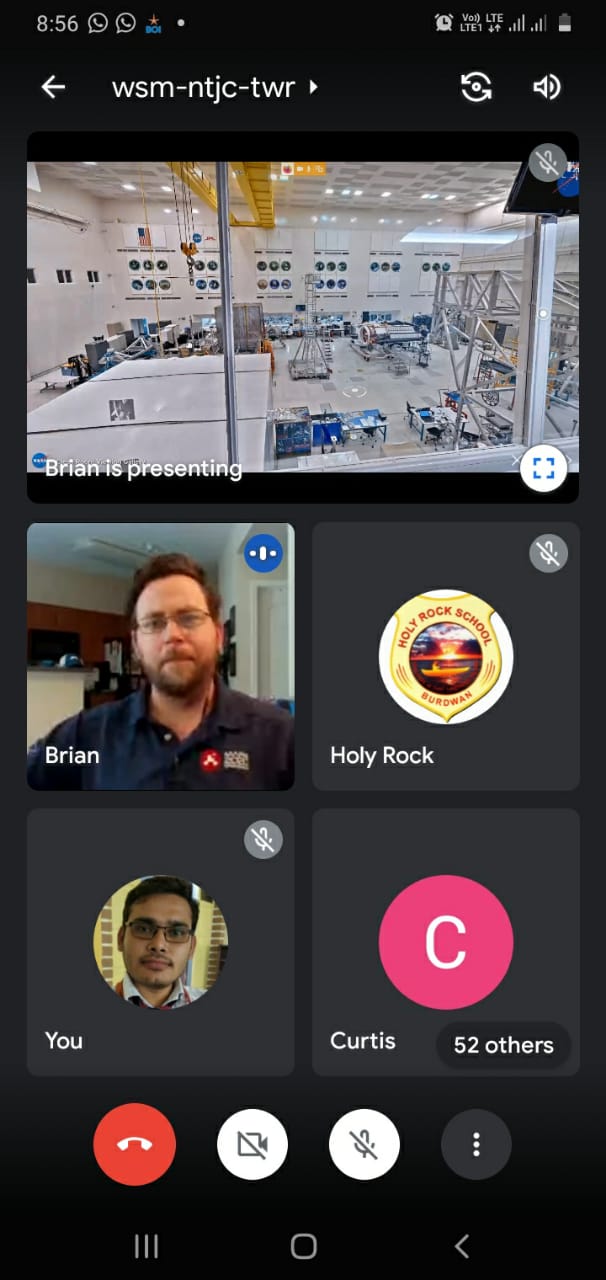
Task: Tap Holy Rock's muted microphone icon
Action: coord(548,553)
